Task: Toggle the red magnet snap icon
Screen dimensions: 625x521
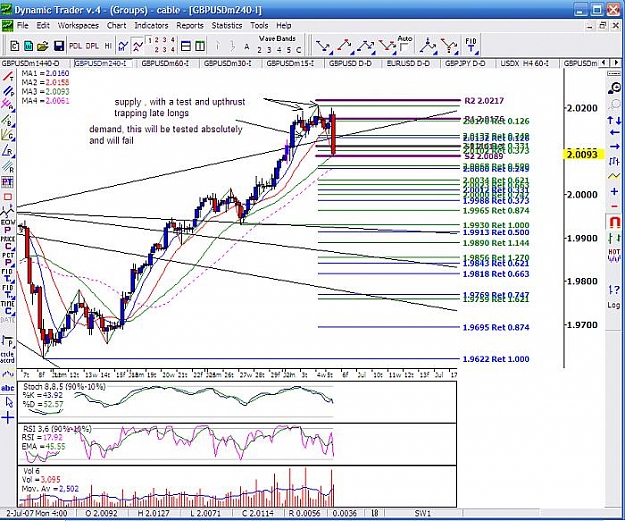Action: tap(614, 222)
